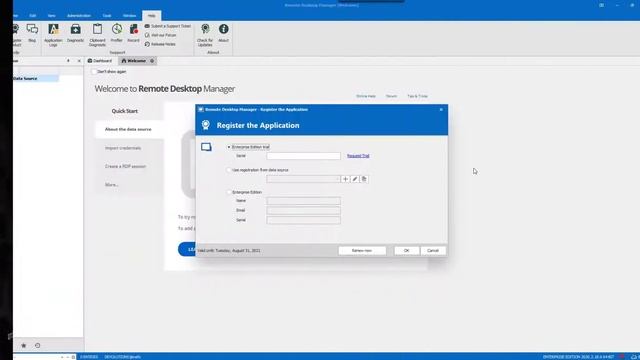The image size is (640, 360).
Task: Close the Register the Application dialog
Action: point(441,109)
